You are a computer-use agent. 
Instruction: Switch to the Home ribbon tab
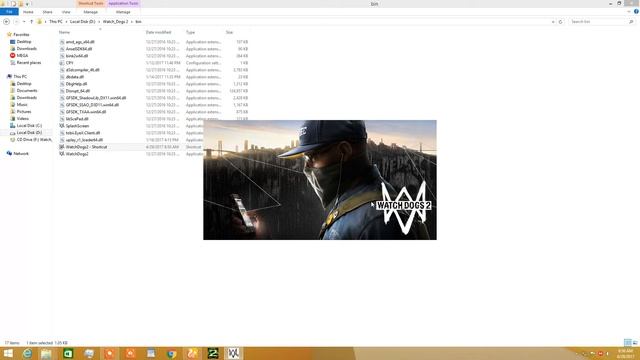tap(28, 12)
